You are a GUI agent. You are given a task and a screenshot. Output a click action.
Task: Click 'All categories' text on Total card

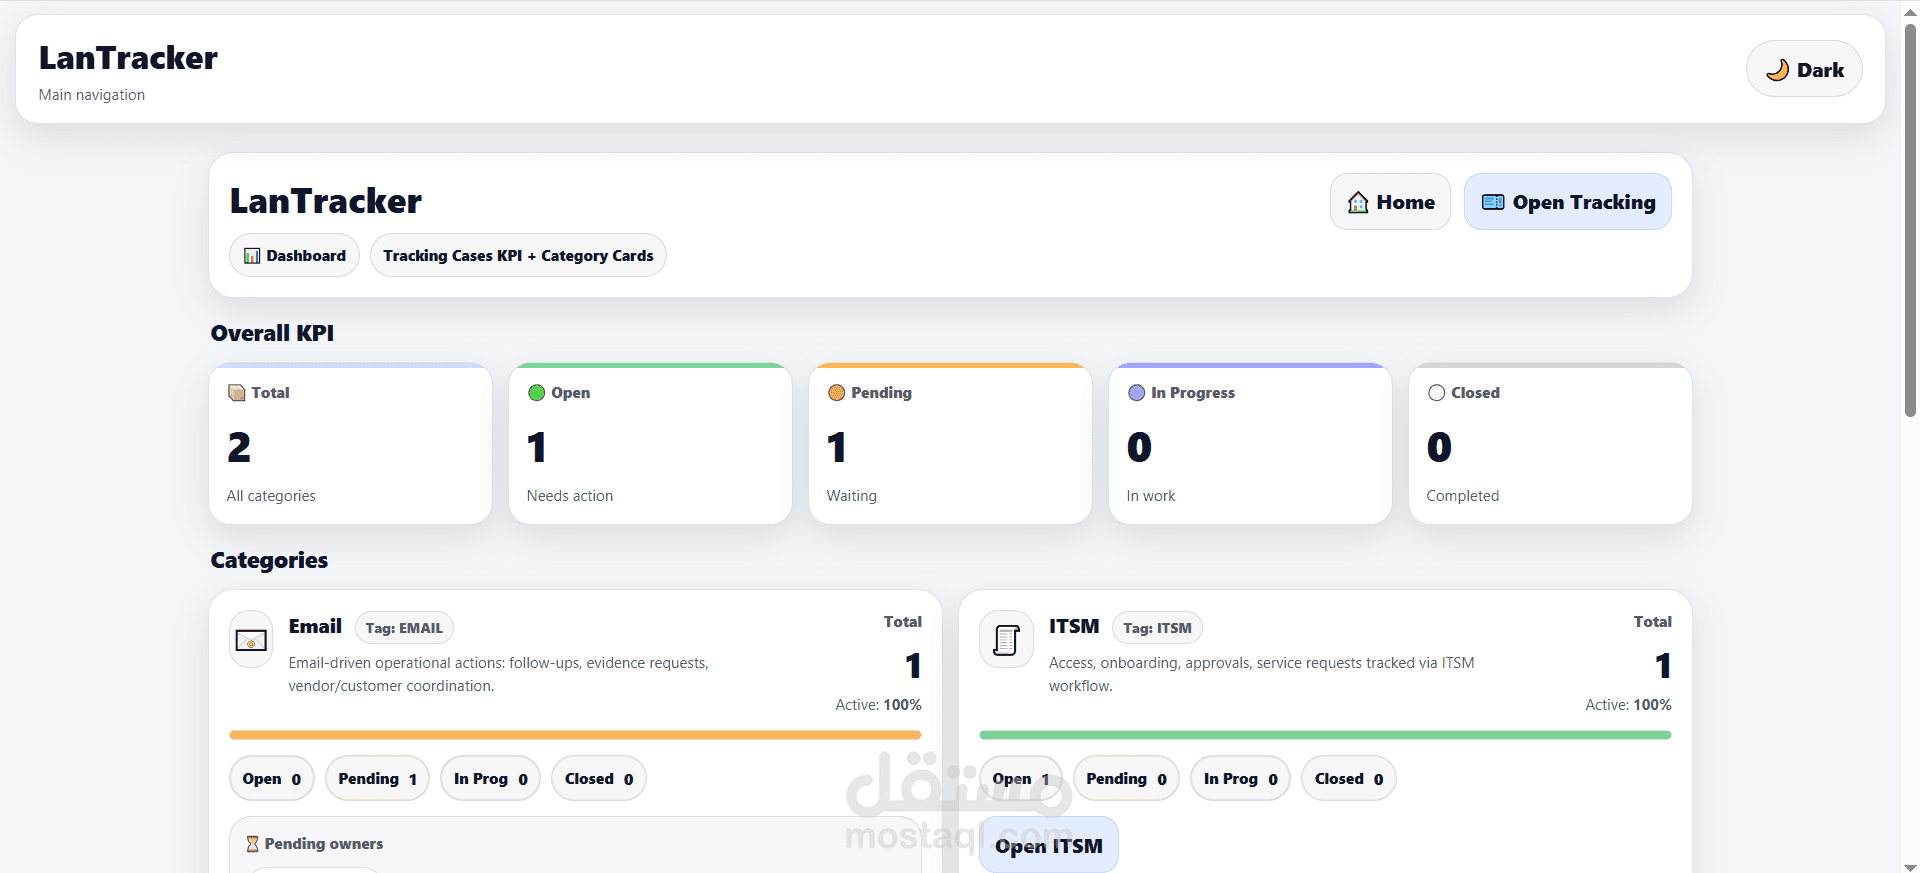[271, 496]
